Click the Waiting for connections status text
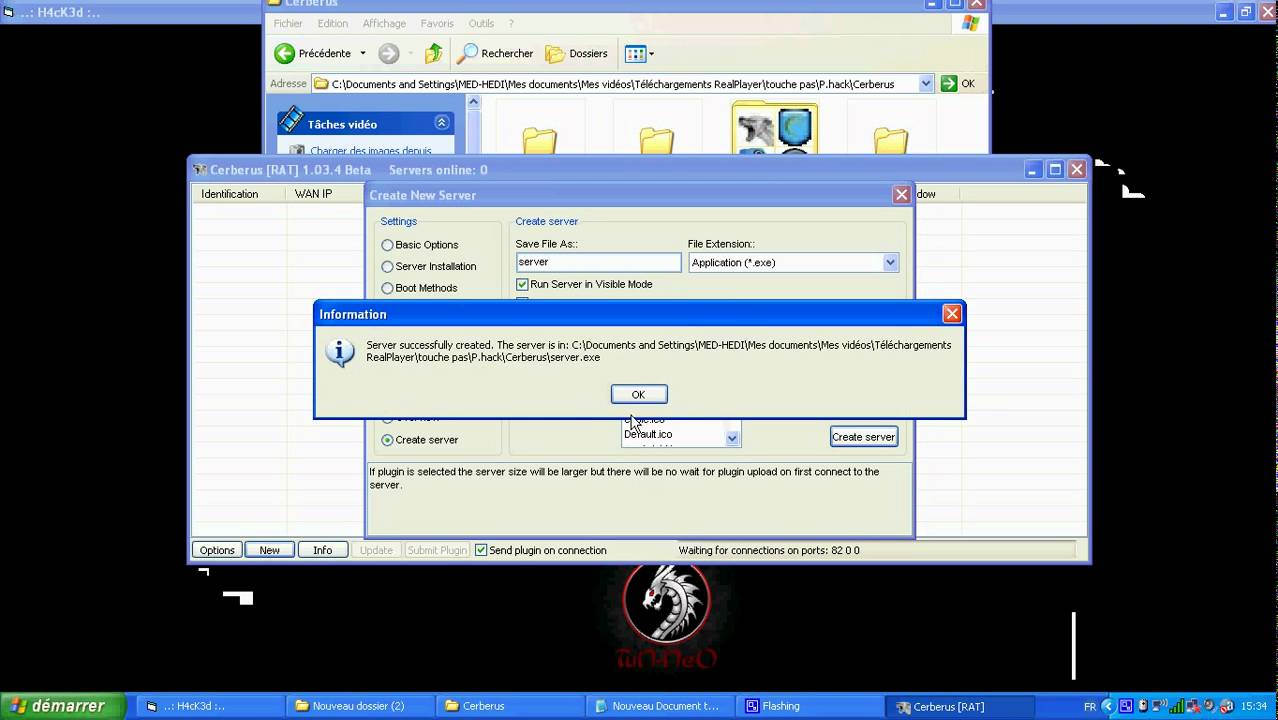This screenshot has height=720, width=1278. click(x=769, y=550)
